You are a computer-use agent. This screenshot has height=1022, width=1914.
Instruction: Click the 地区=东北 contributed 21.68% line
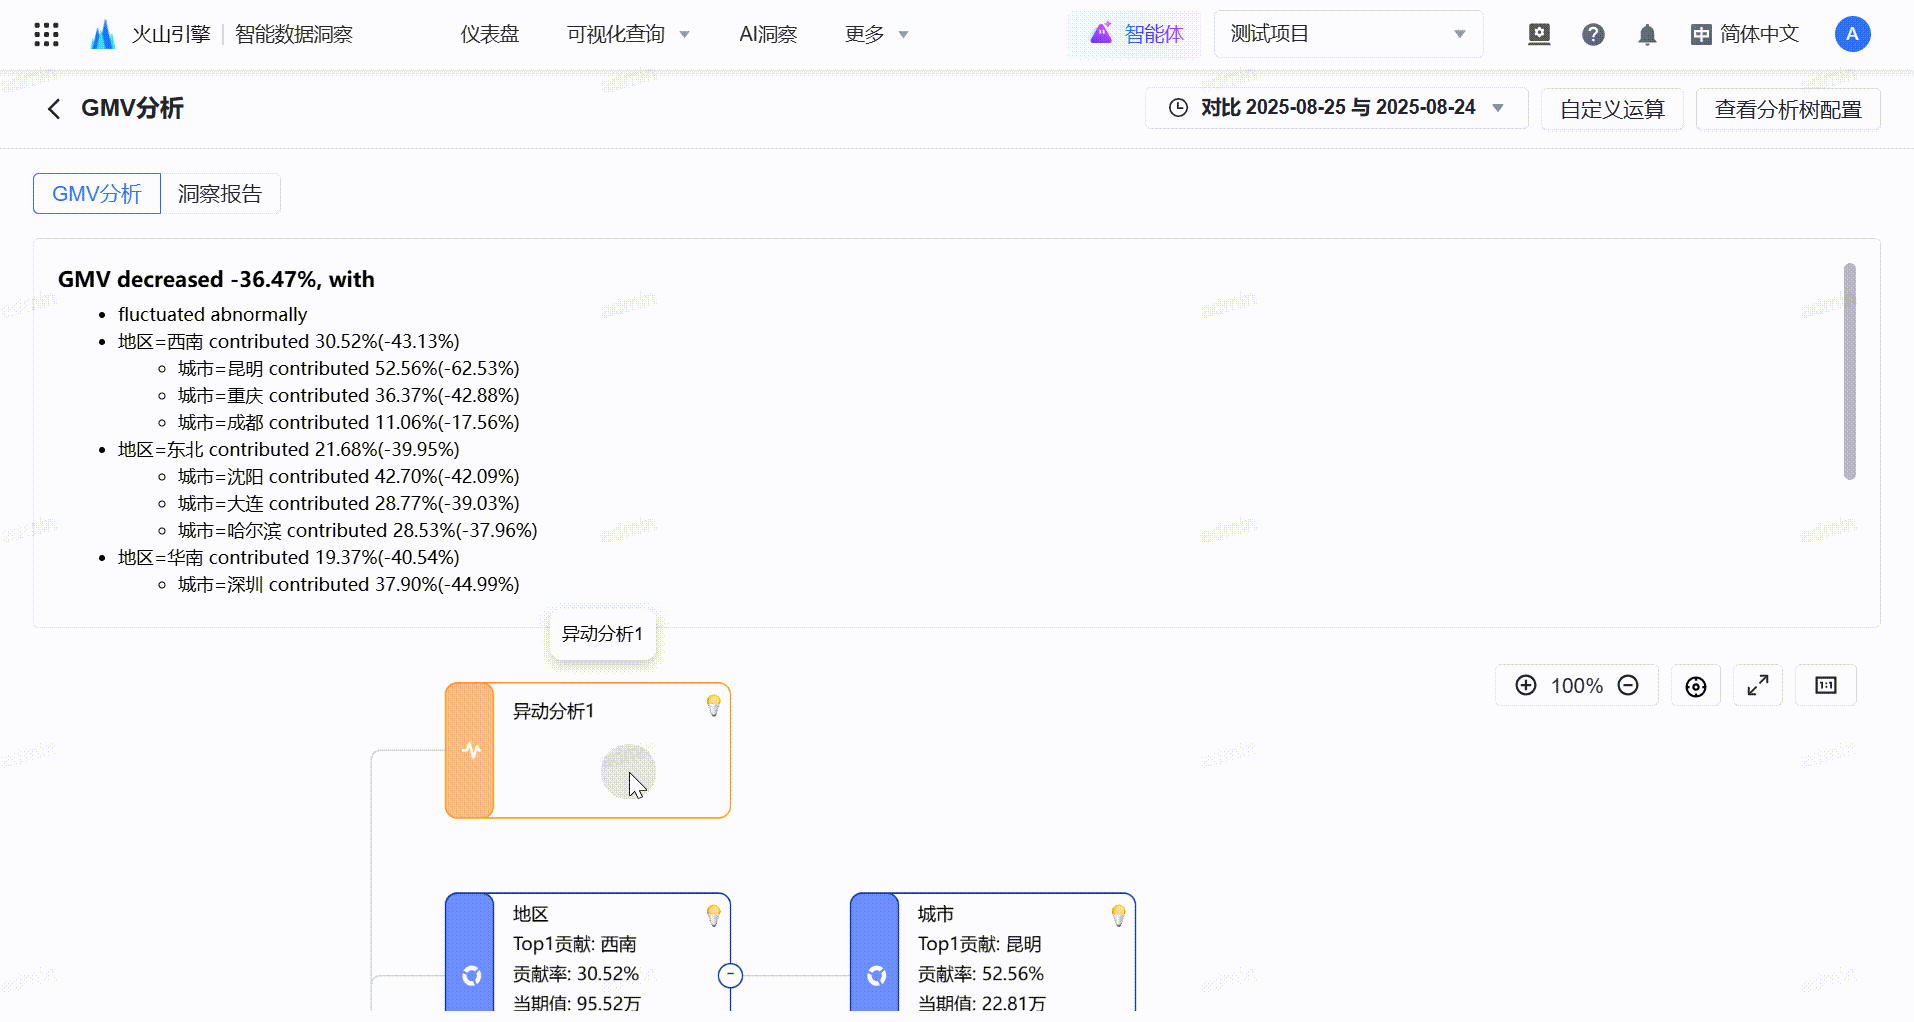pyautogui.click(x=289, y=450)
